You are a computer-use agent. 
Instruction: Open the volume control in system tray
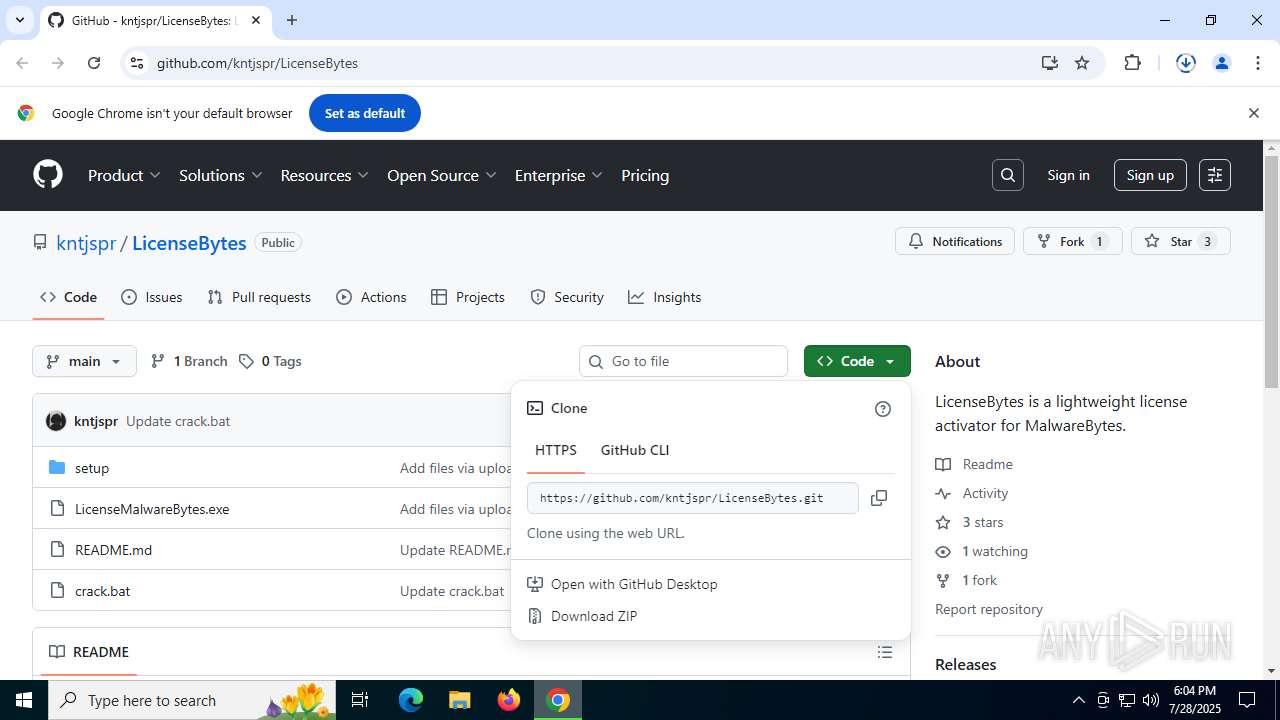(x=1151, y=700)
